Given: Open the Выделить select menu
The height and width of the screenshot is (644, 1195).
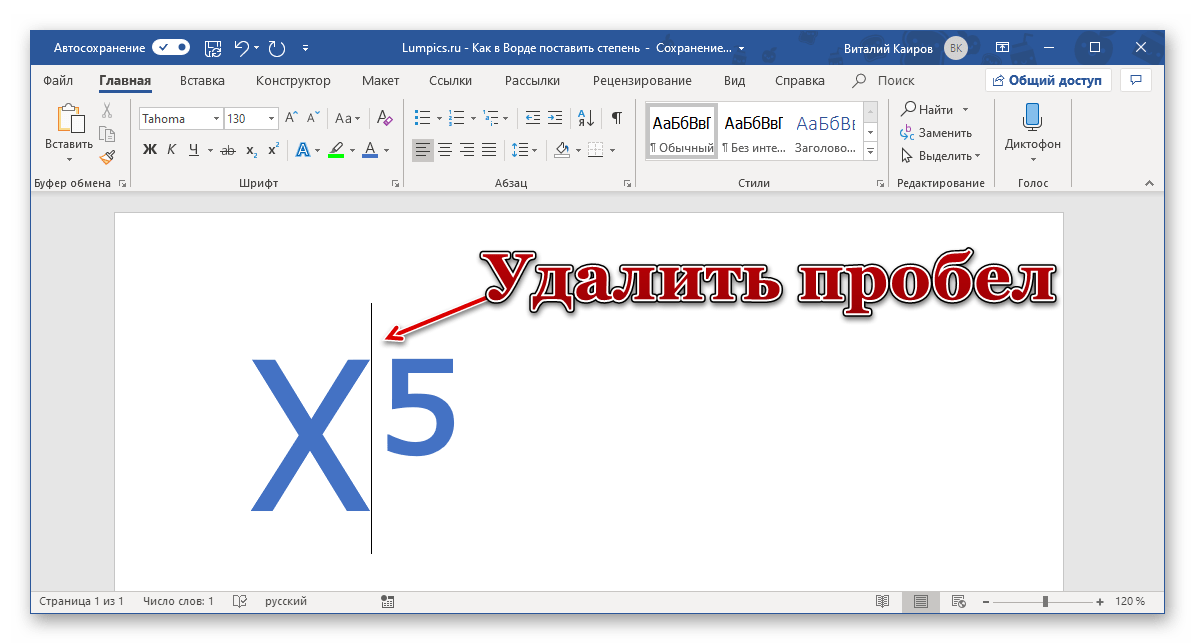Looking at the screenshot, I should tap(941, 155).
